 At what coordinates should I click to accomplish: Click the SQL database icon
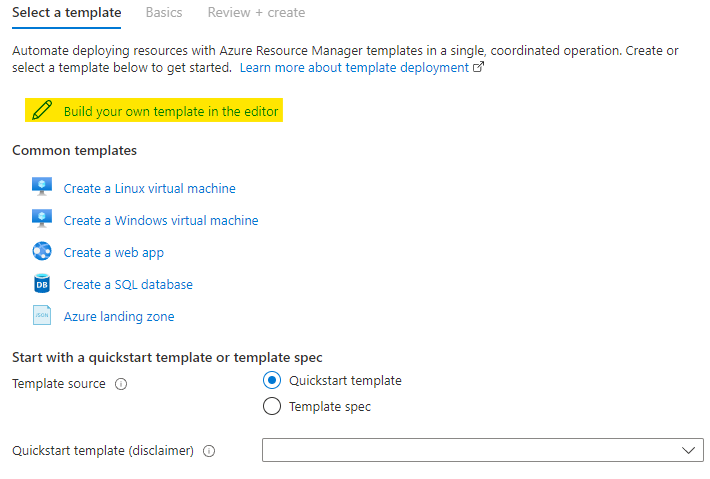tap(42, 284)
